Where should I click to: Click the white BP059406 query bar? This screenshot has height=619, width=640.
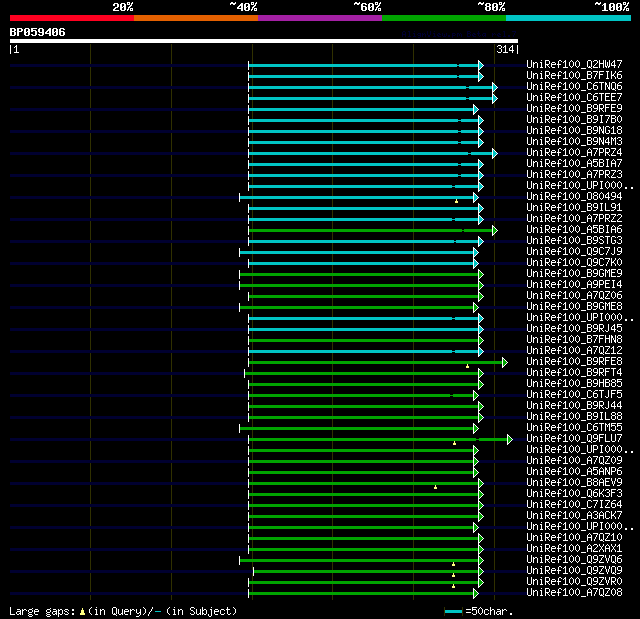(263, 41)
